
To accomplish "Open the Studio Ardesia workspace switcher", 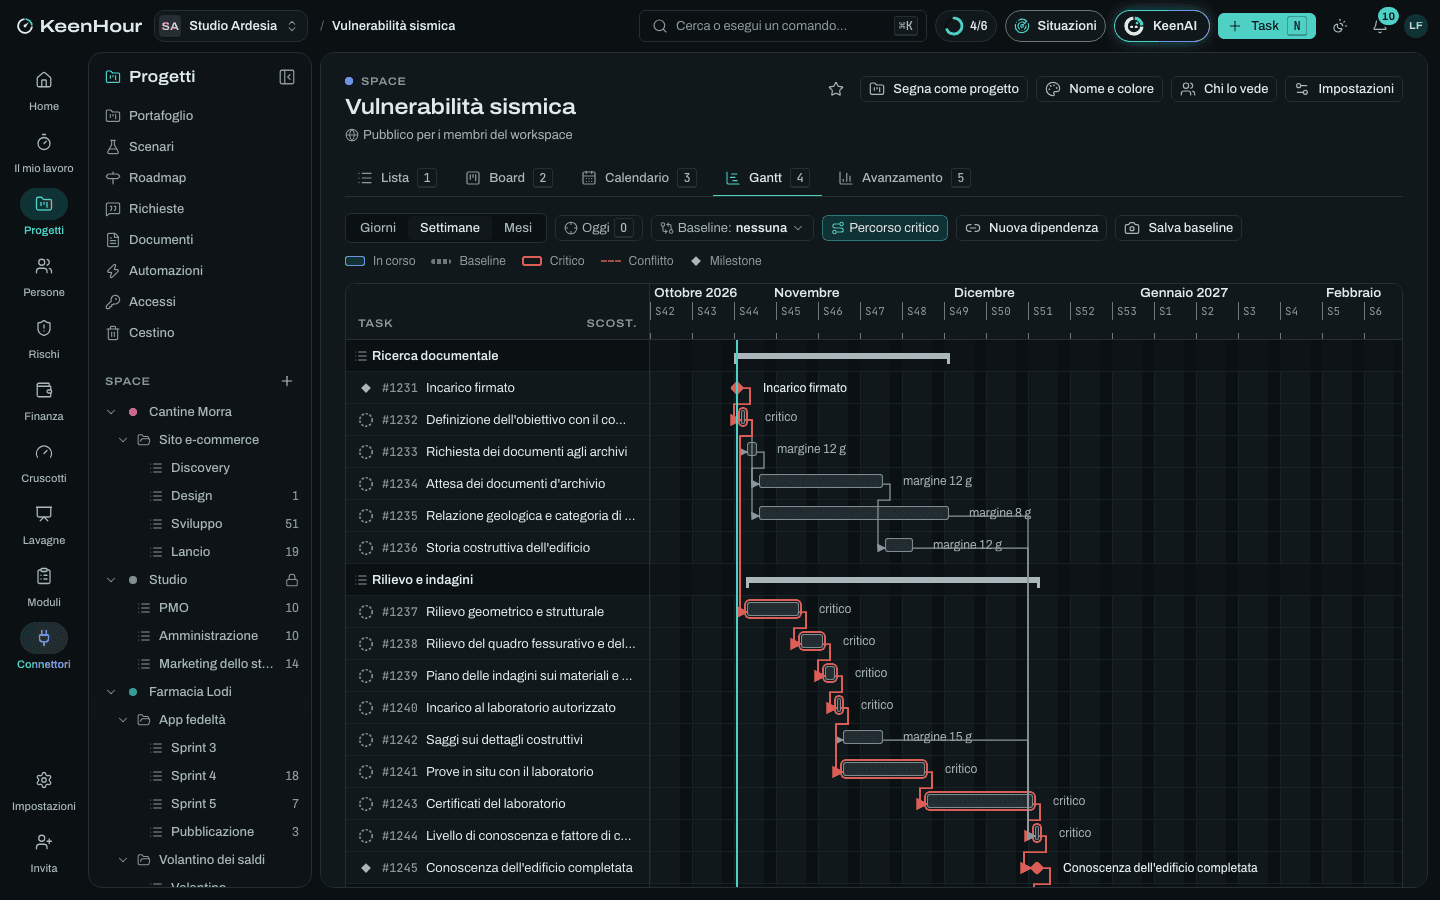I will coord(230,26).
